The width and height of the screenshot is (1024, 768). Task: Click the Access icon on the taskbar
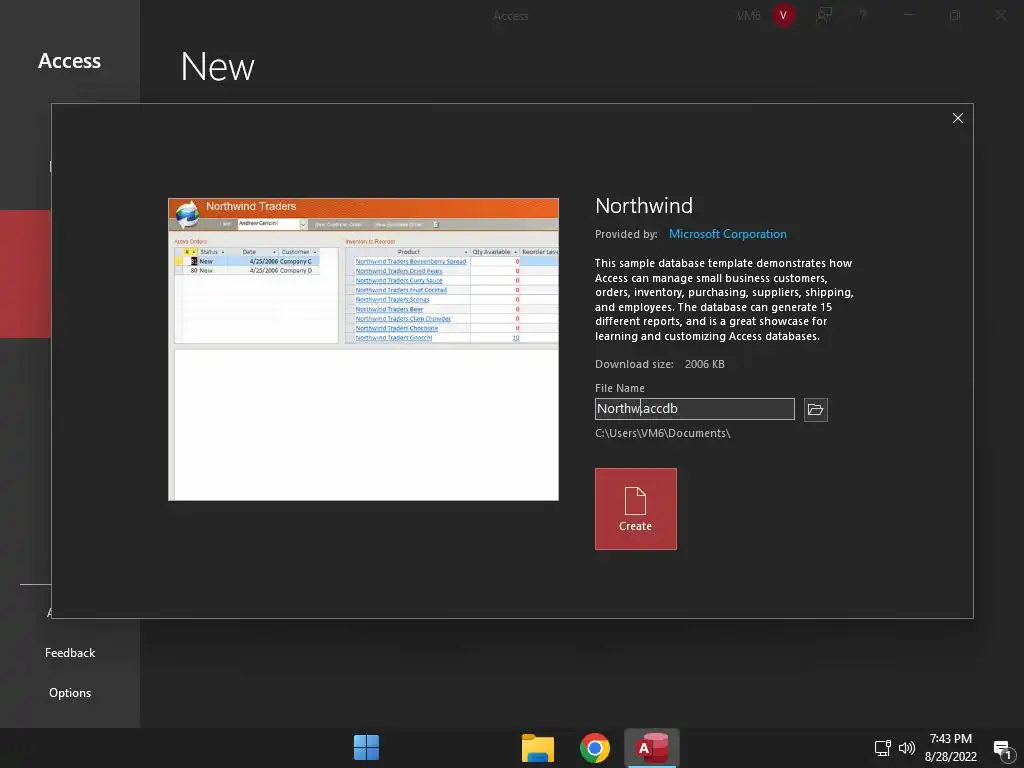click(652, 748)
